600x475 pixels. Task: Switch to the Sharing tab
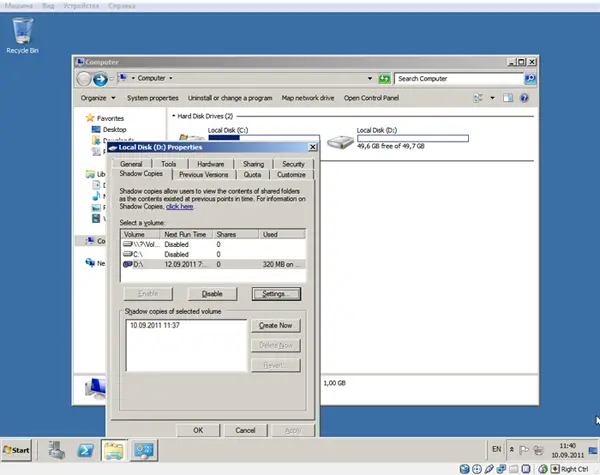point(253,164)
